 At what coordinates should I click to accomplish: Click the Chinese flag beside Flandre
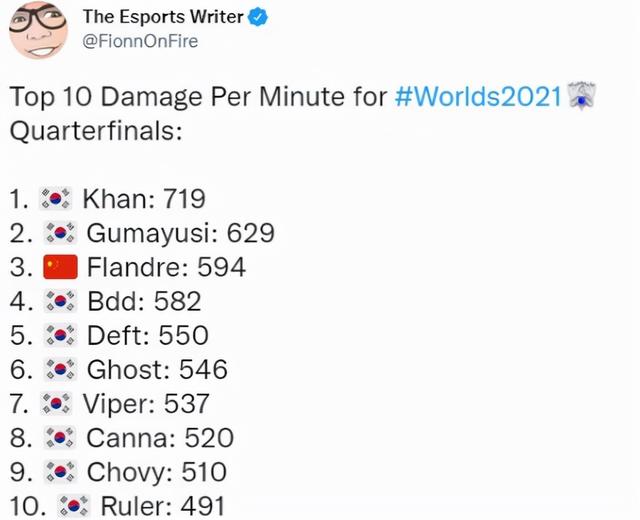tap(62, 268)
